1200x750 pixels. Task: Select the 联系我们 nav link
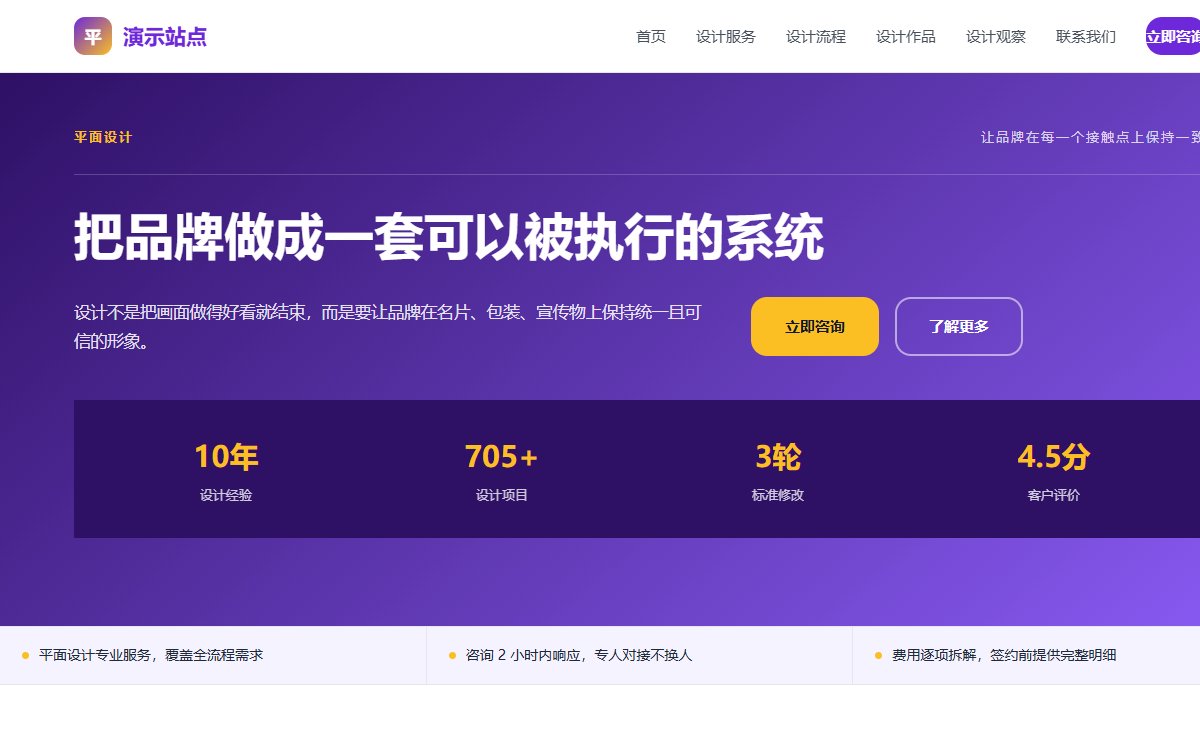1086,37
